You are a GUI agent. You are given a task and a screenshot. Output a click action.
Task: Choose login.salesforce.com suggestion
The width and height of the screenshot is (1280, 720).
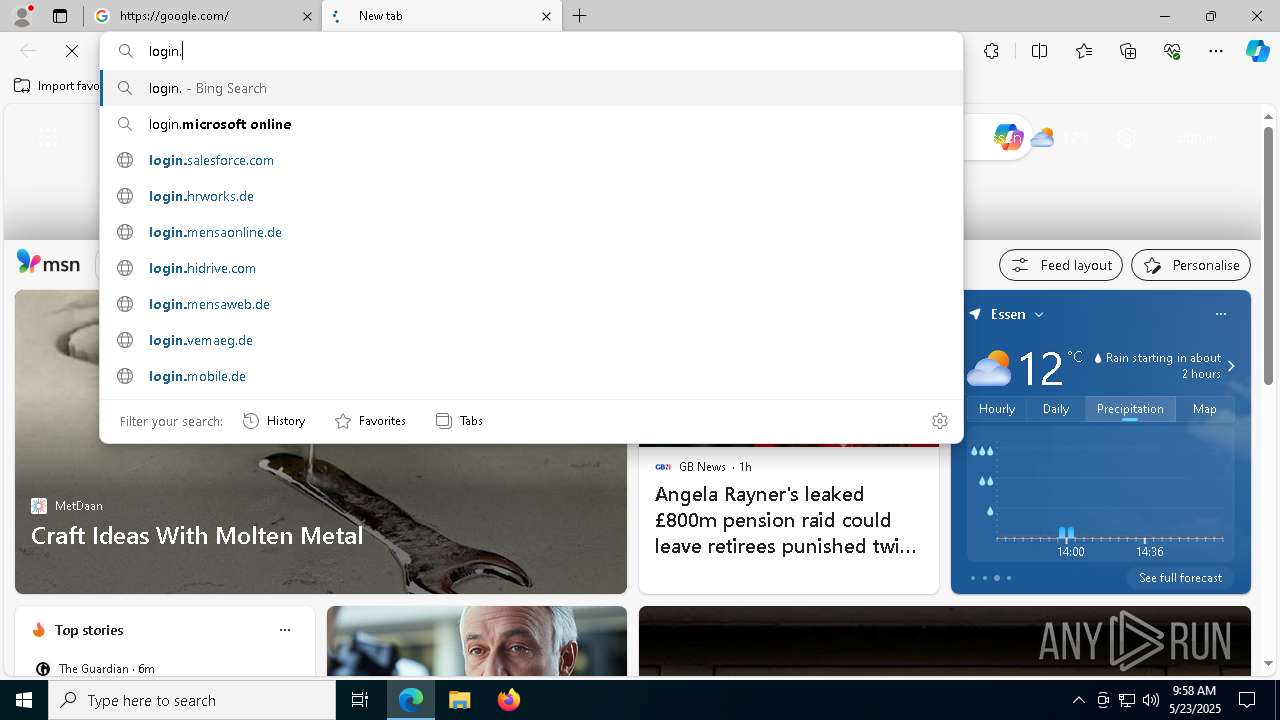click(532, 160)
